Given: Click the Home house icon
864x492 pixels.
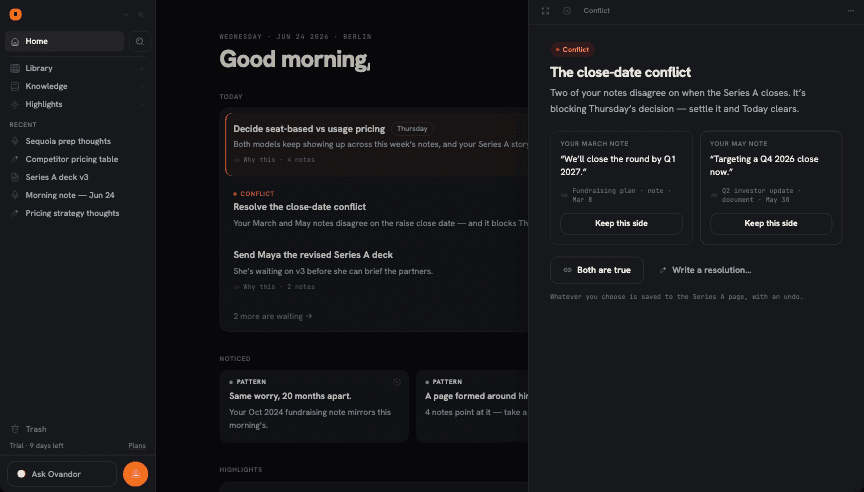Looking at the screenshot, I should coord(15,41).
